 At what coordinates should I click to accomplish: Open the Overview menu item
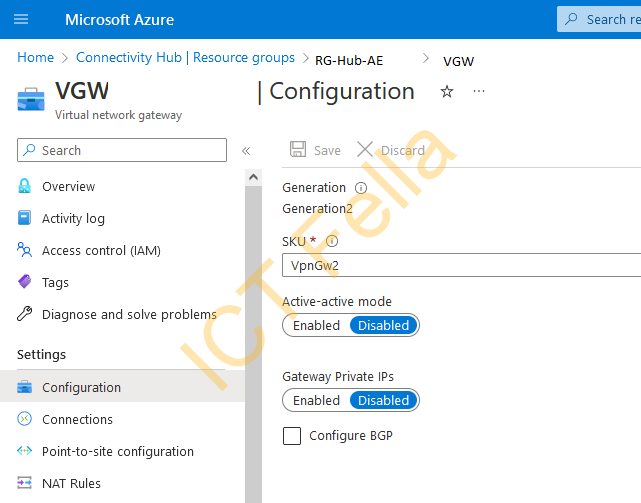pos(69,186)
